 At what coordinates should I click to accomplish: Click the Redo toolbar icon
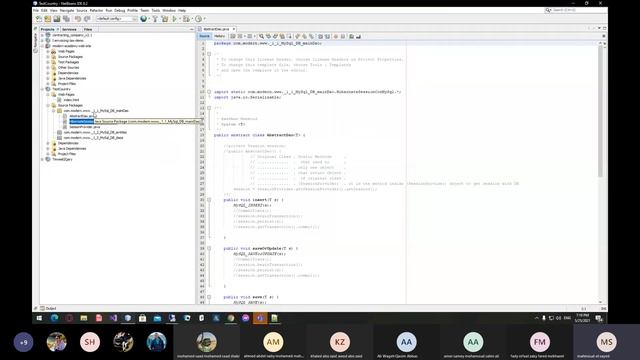(87, 19)
